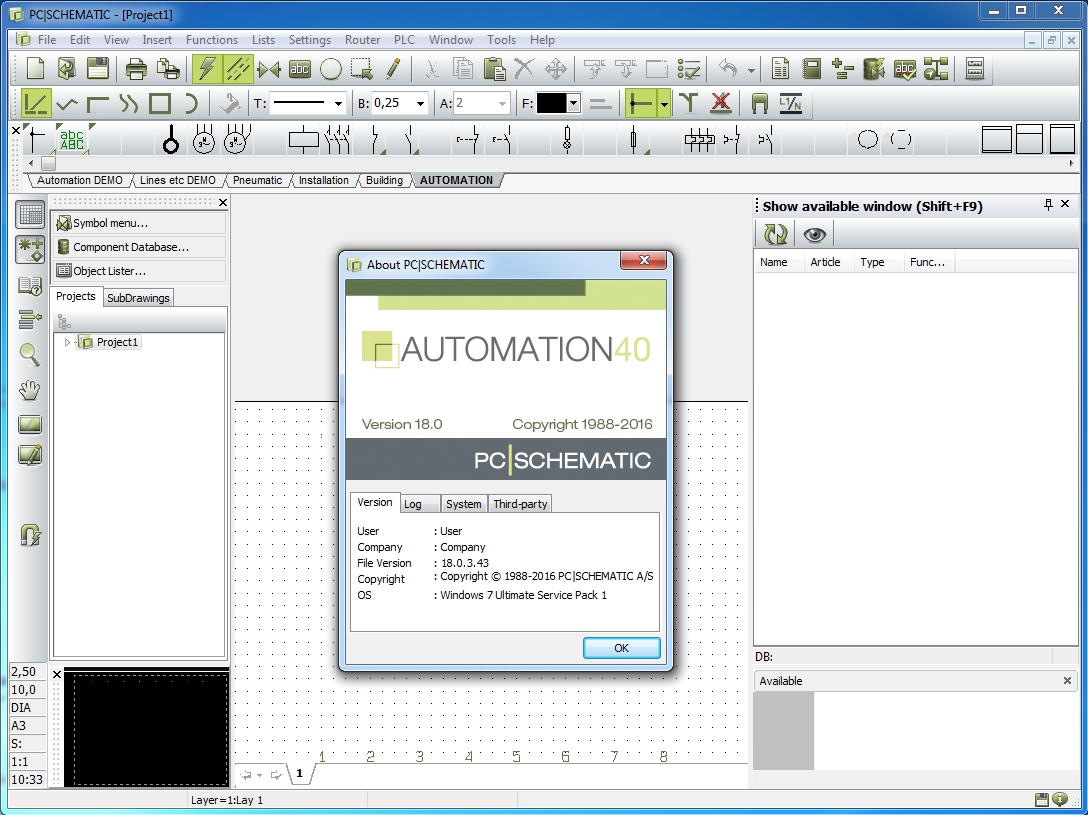Pick the relay coil rectangle symbol
The image size is (1088, 815).
tap(303, 139)
